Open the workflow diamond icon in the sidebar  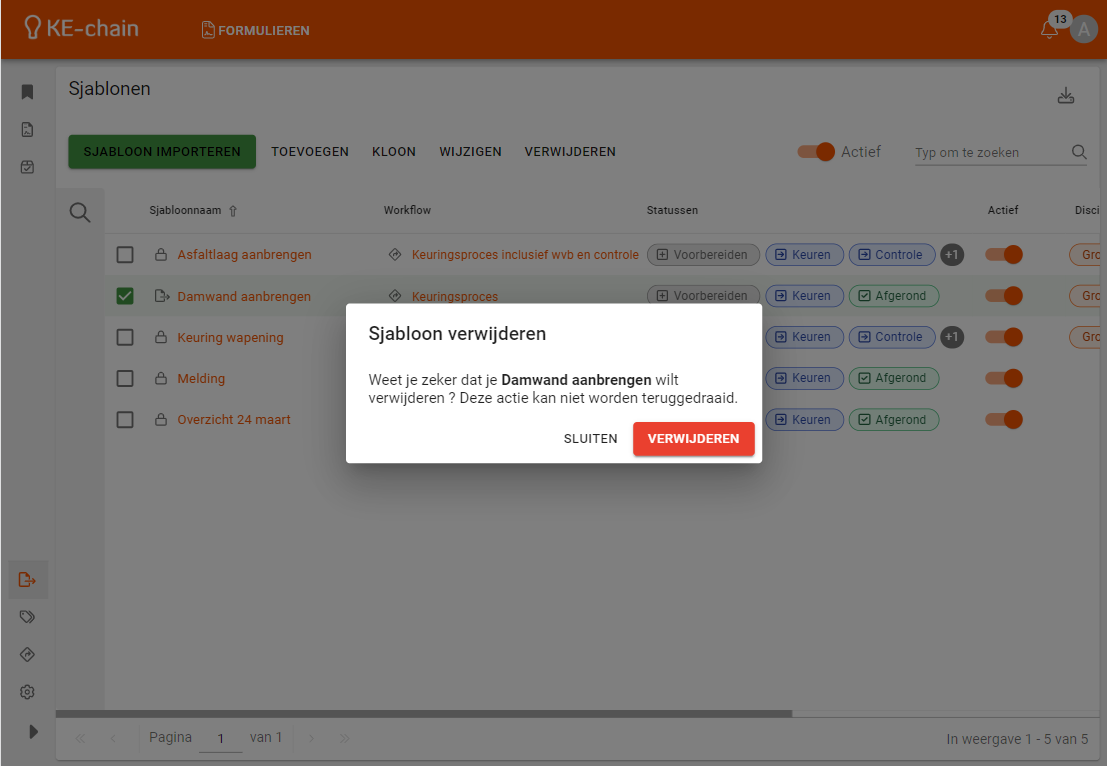(x=28, y=655)
